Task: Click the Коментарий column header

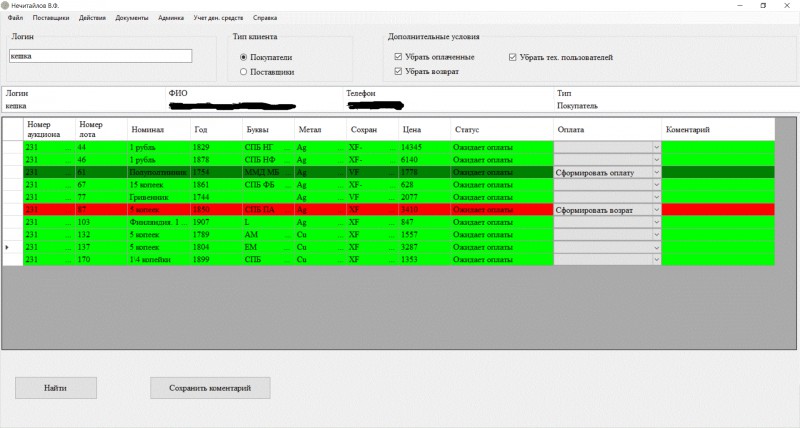Action: click(718, 130)
